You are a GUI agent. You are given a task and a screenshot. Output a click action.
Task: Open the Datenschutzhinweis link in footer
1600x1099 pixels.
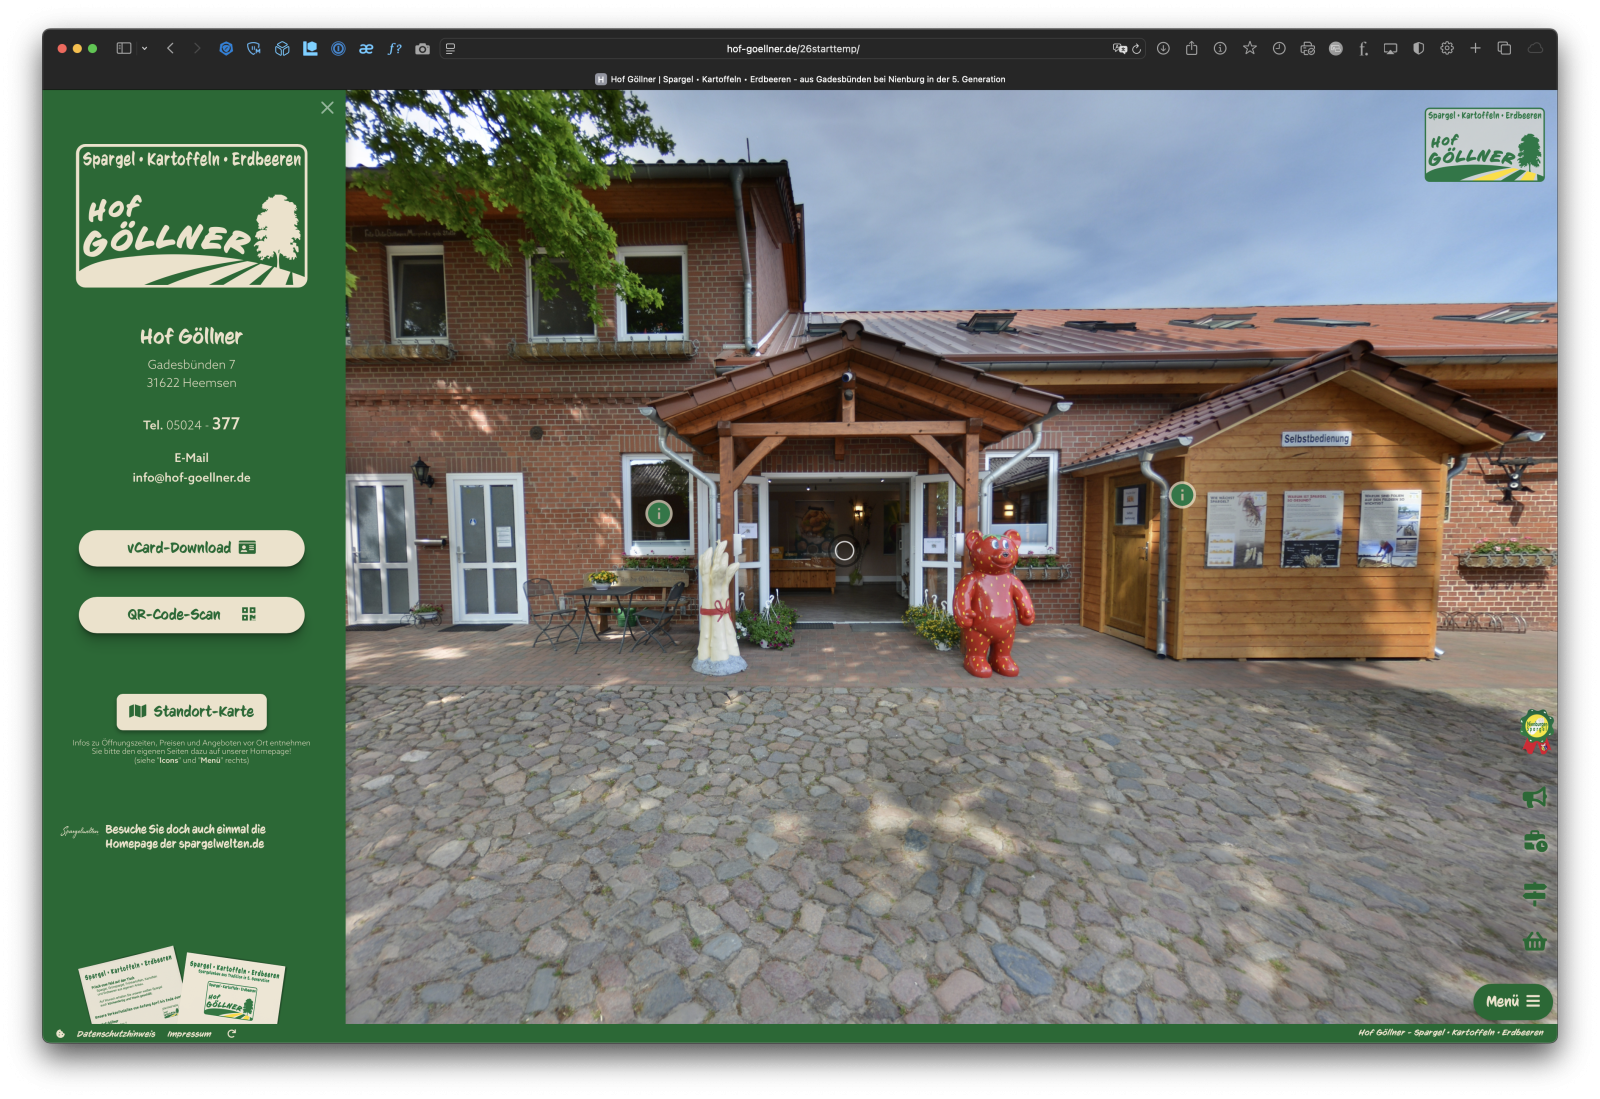click(x=116, y=1034)
